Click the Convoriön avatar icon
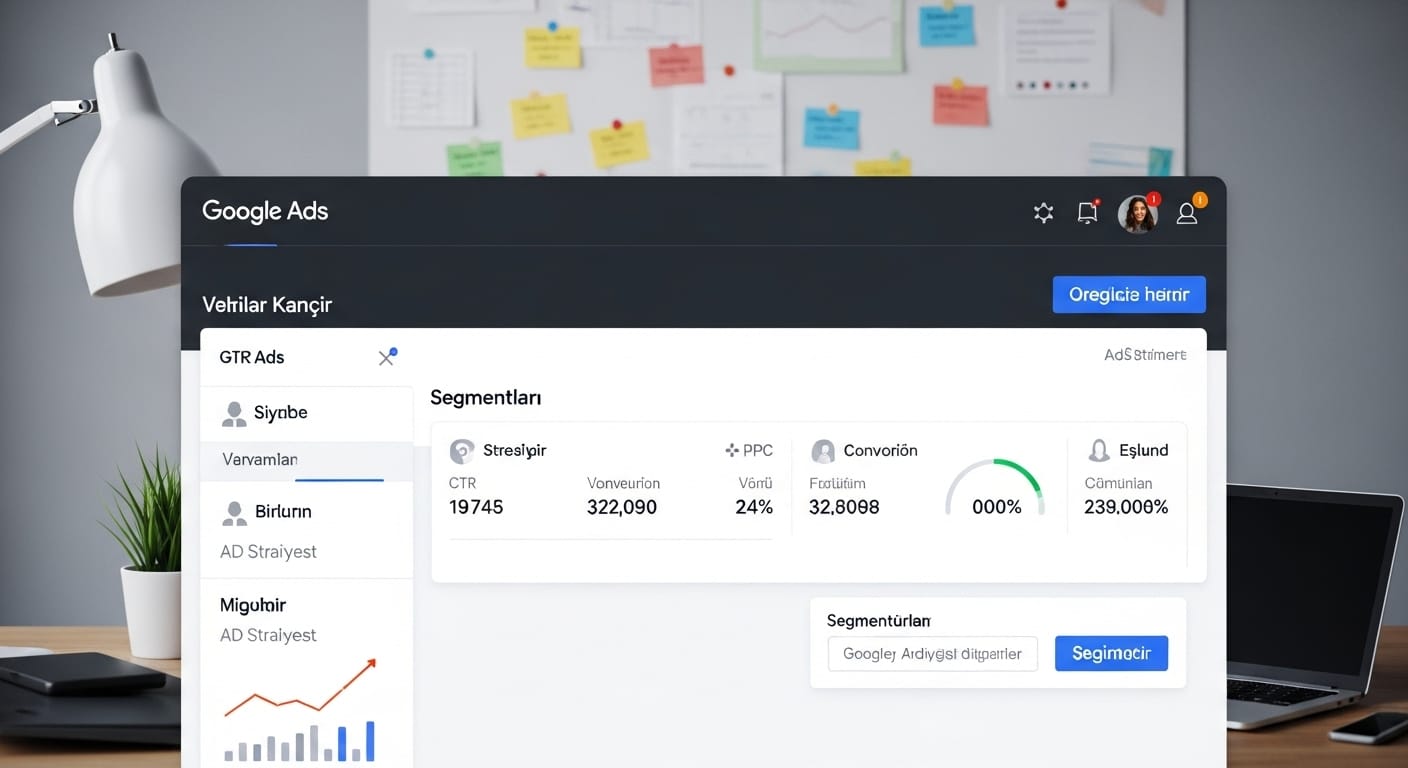The height and width of the screenshot is (768, 1408). pos(823,451)
